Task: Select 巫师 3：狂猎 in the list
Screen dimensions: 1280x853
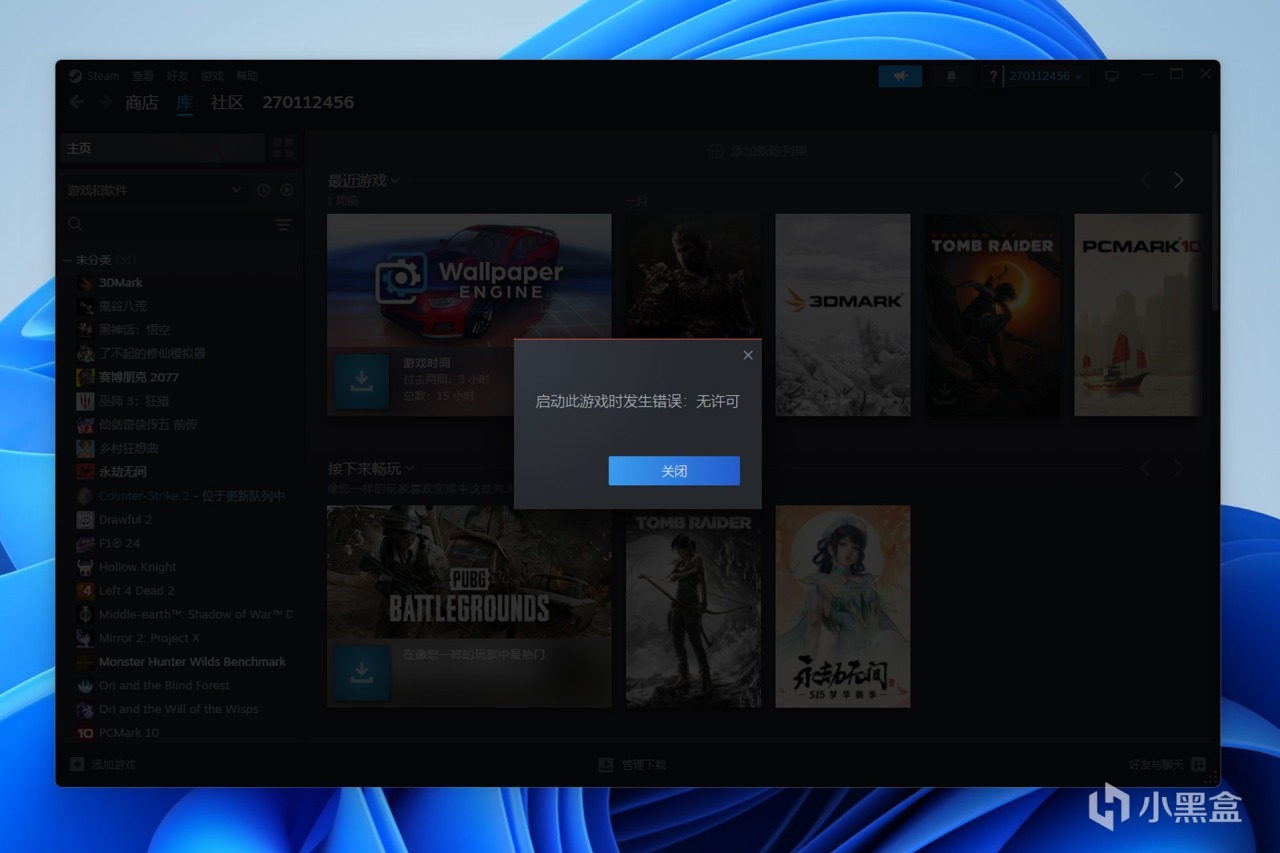Action: click(134, 401)
